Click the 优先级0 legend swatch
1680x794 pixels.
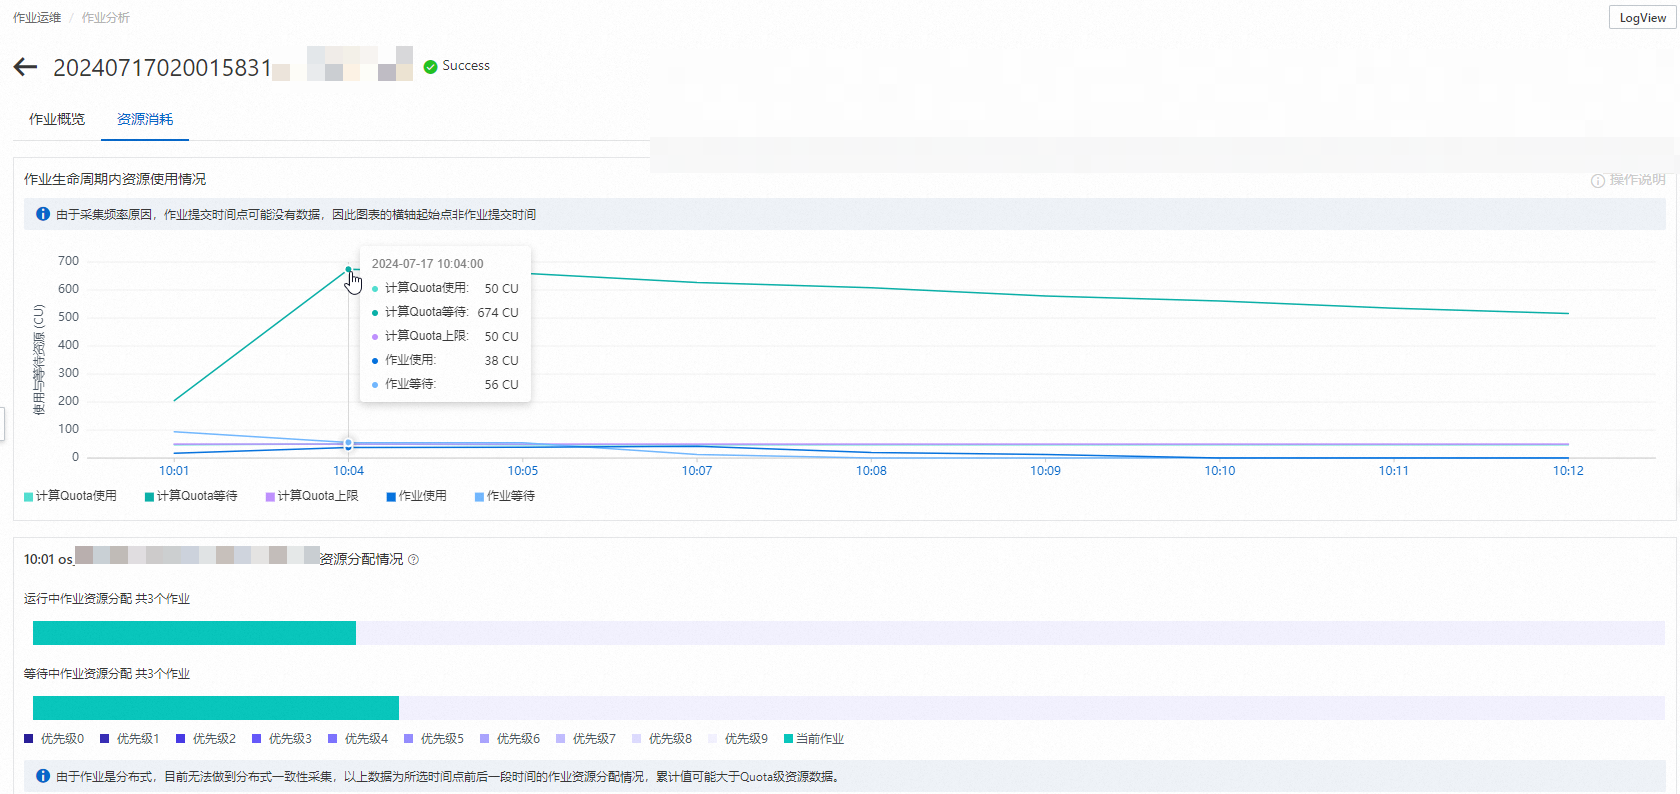point(29,739)
